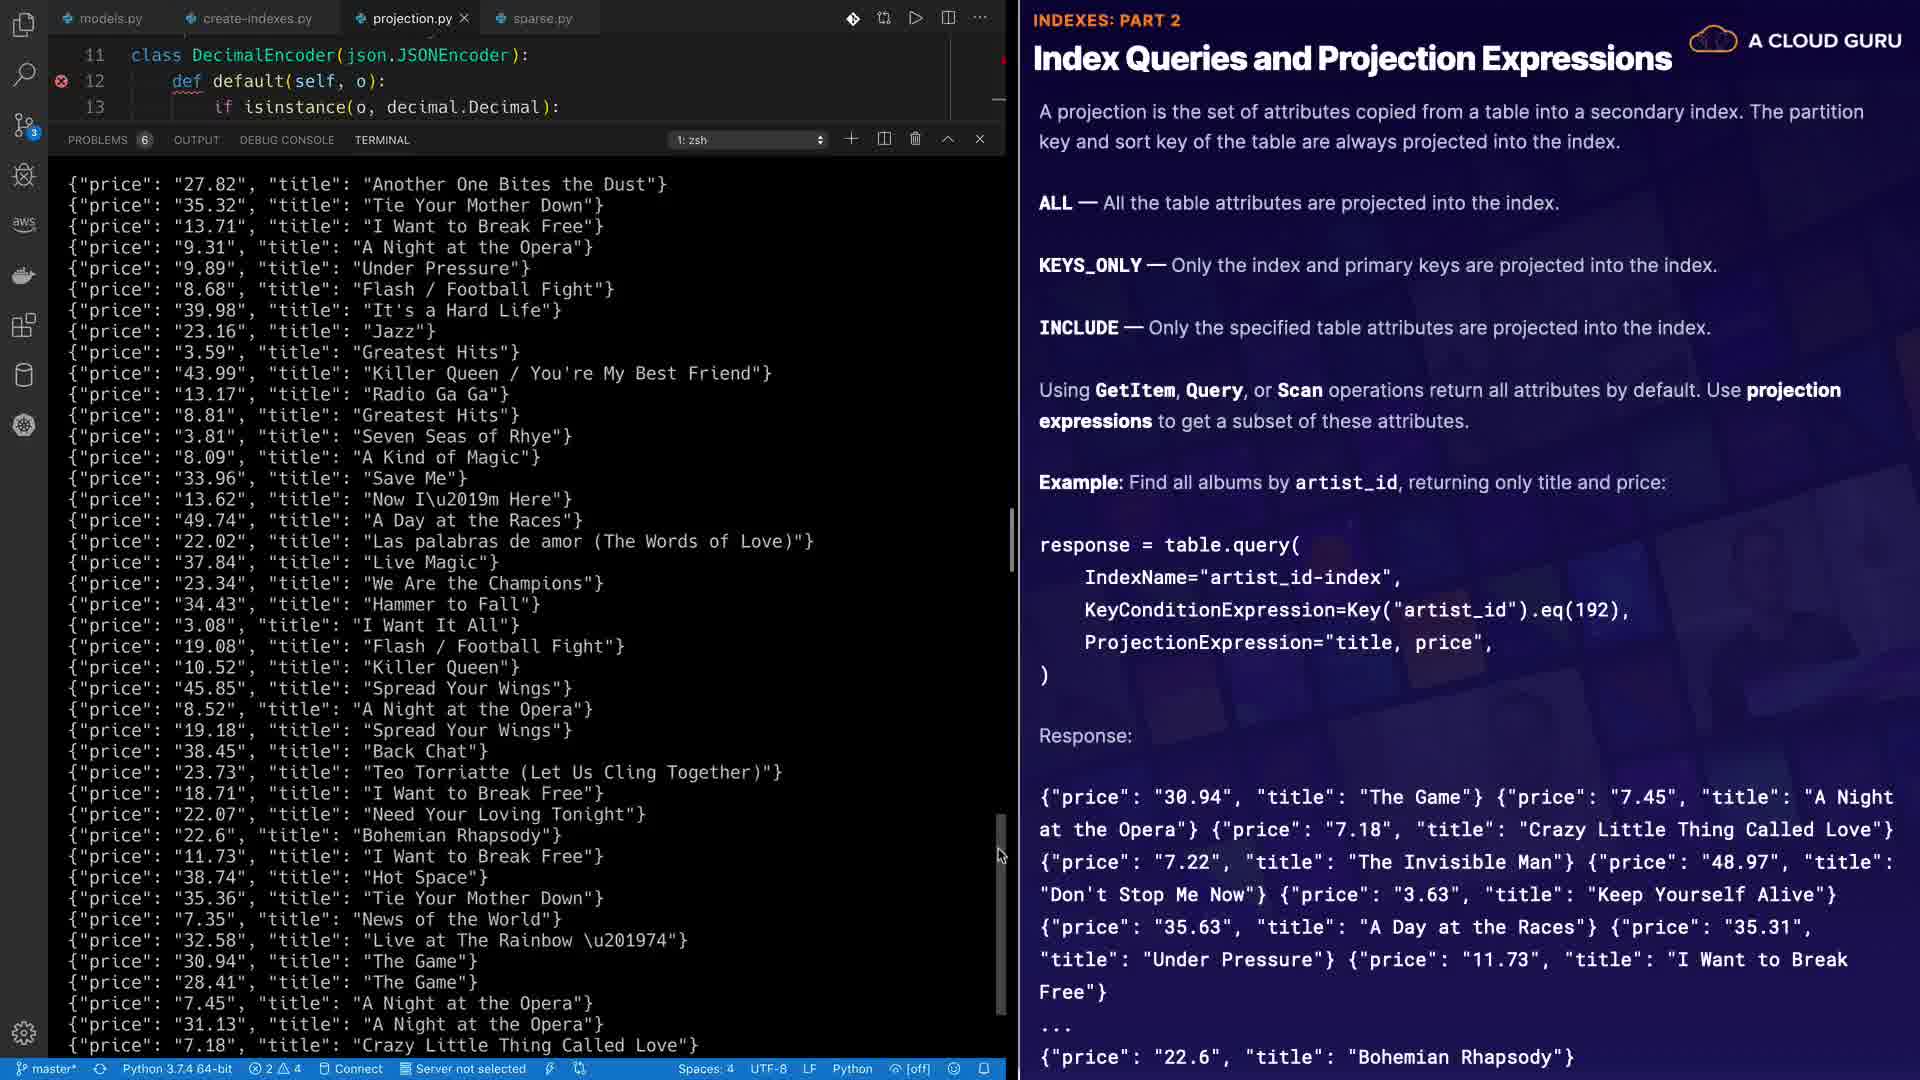Screen dimensions: 1920x1080
Task: Open the AWS toolkit sidebar icon
Action: click(x=24, y=224)
